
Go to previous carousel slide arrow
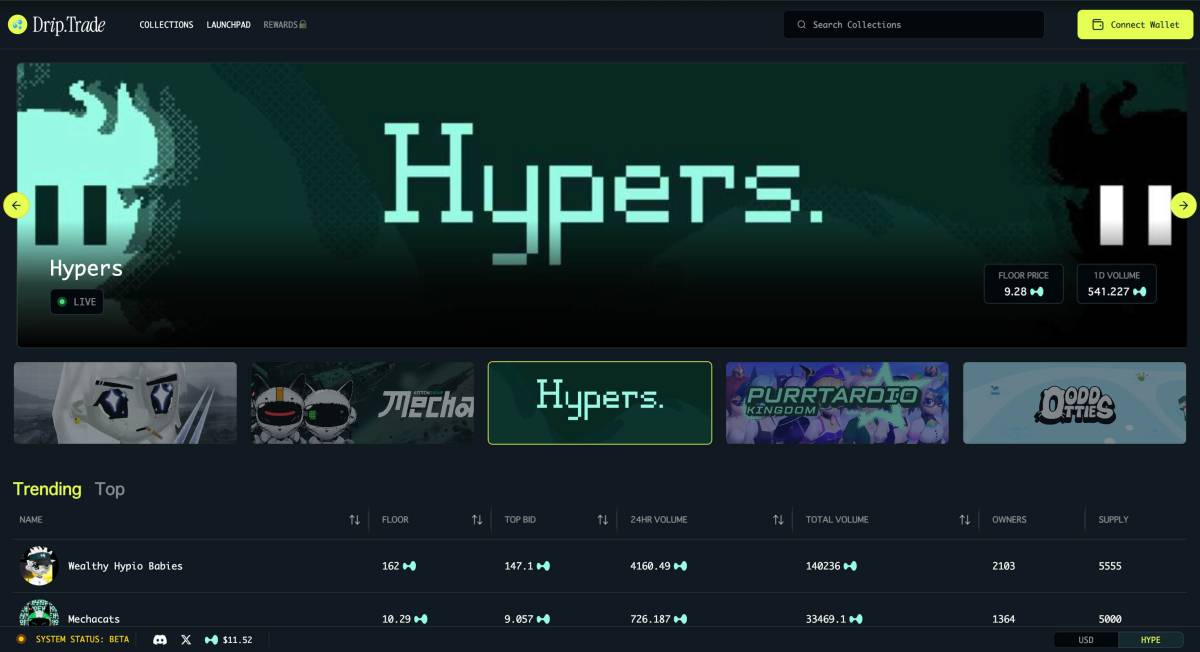click(16, 205)
